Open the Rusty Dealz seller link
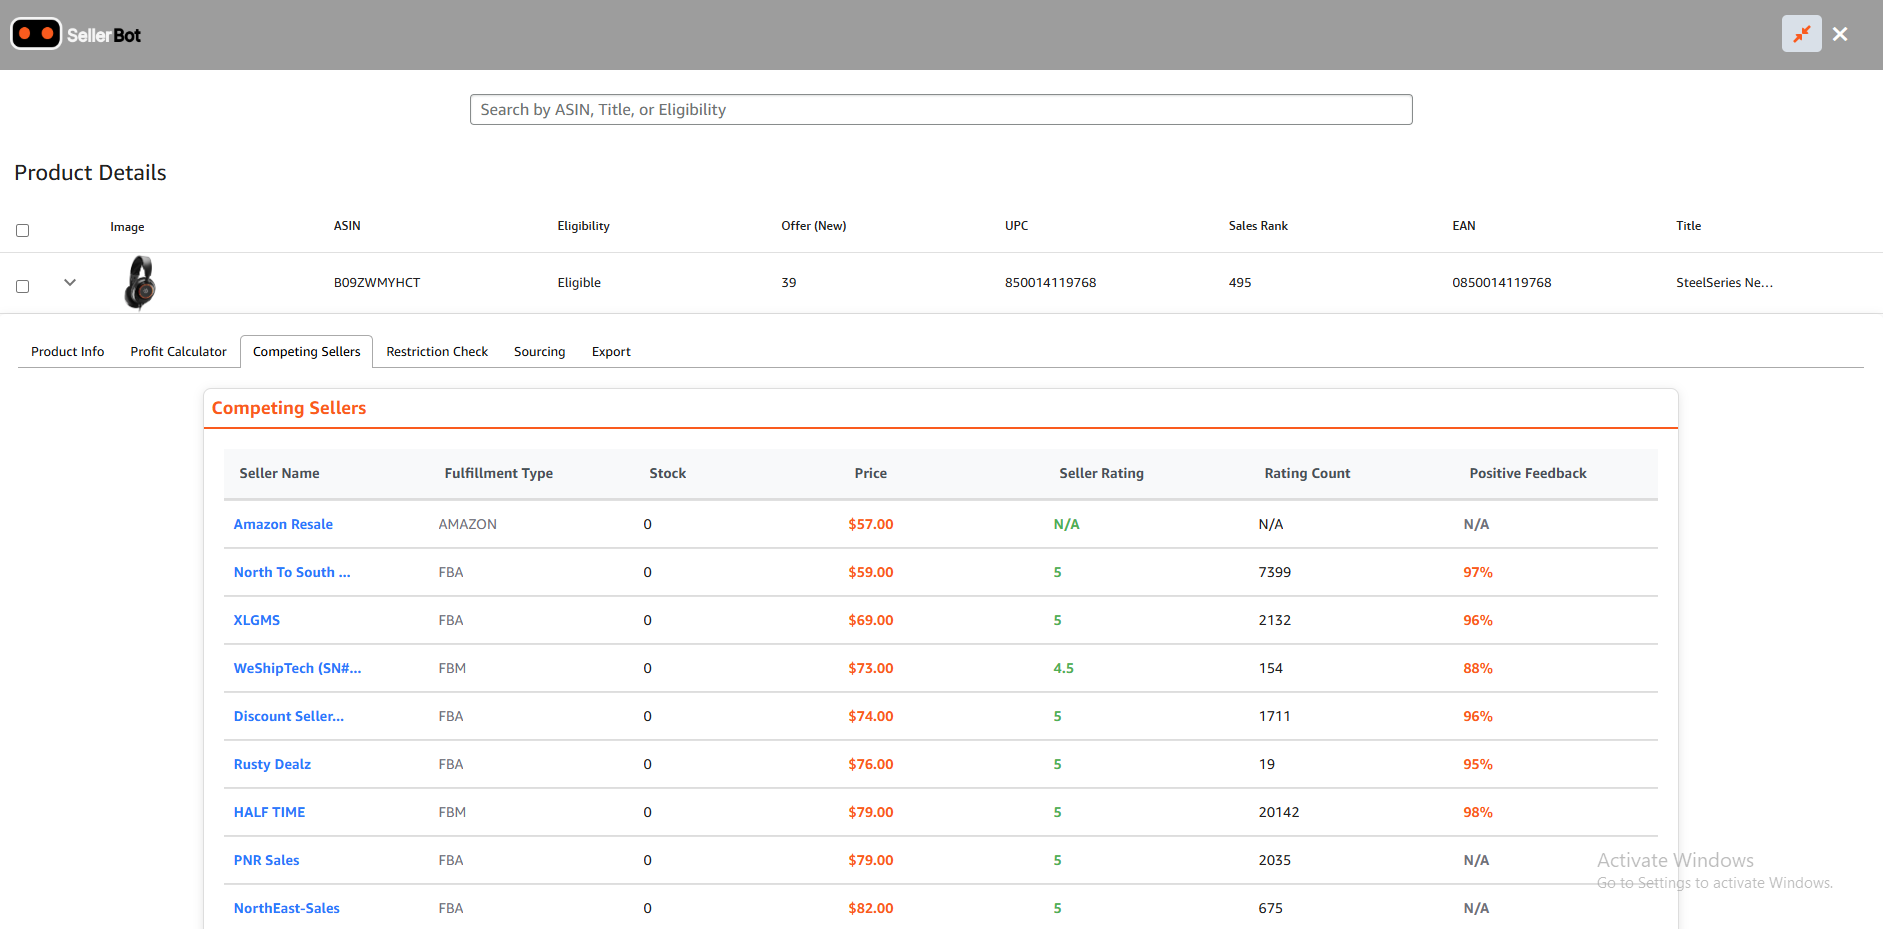Screen dimensions: 1883x929 coord(272,764)
